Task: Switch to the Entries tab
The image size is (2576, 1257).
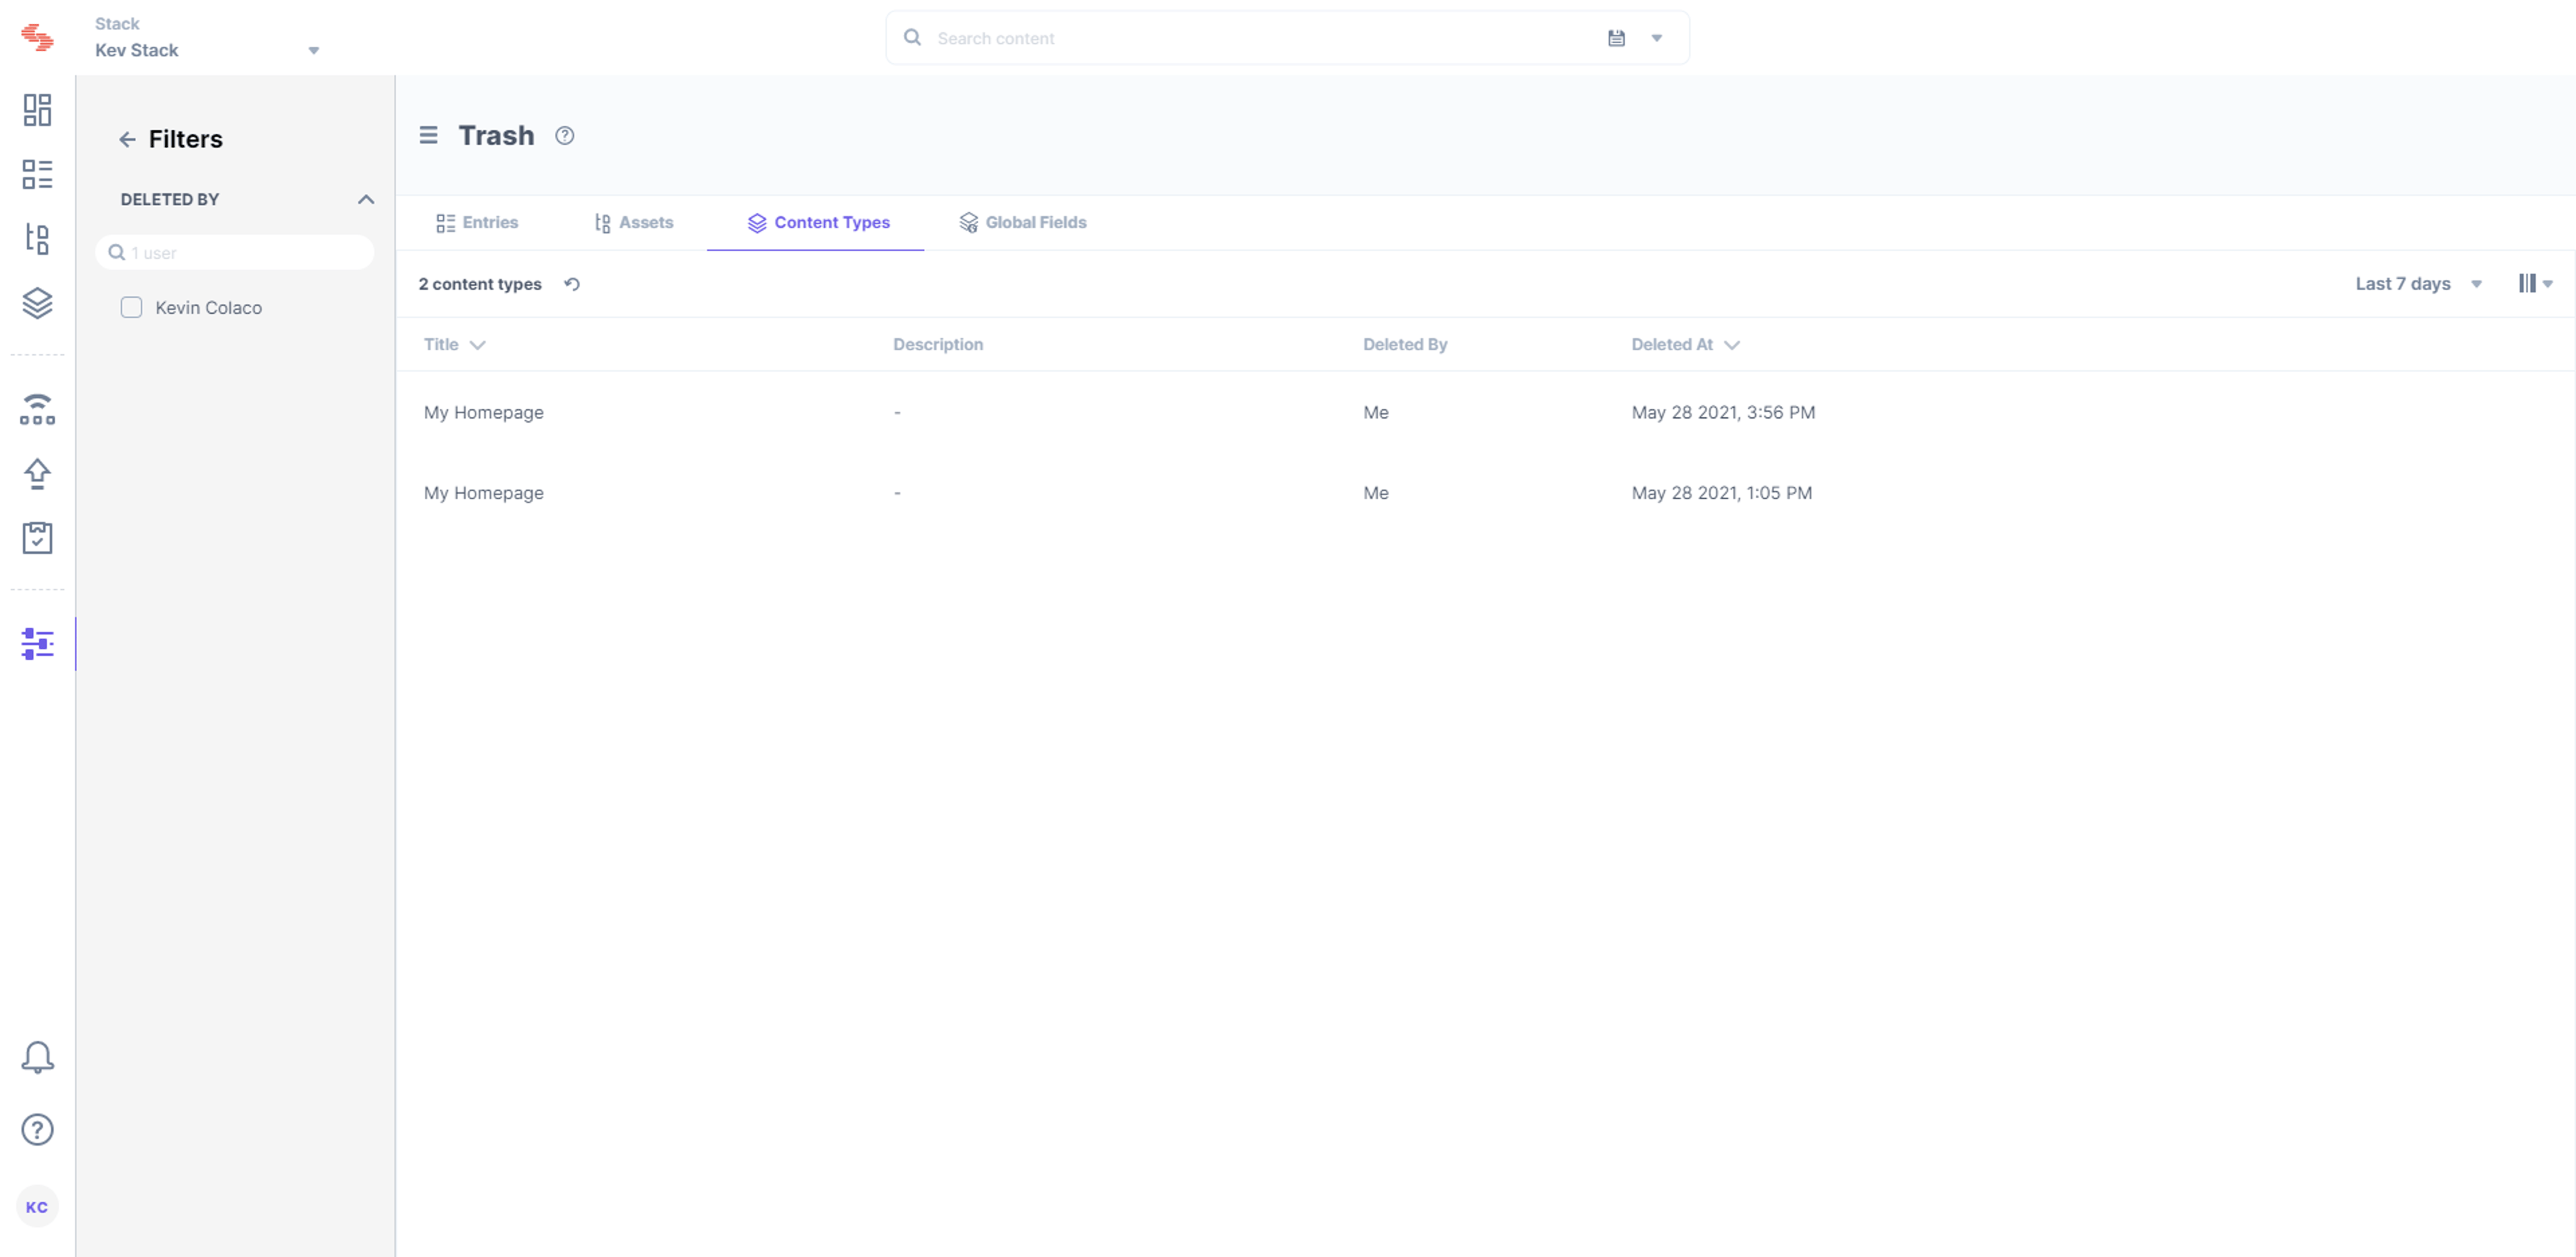Action: click(x=477, y=222)
